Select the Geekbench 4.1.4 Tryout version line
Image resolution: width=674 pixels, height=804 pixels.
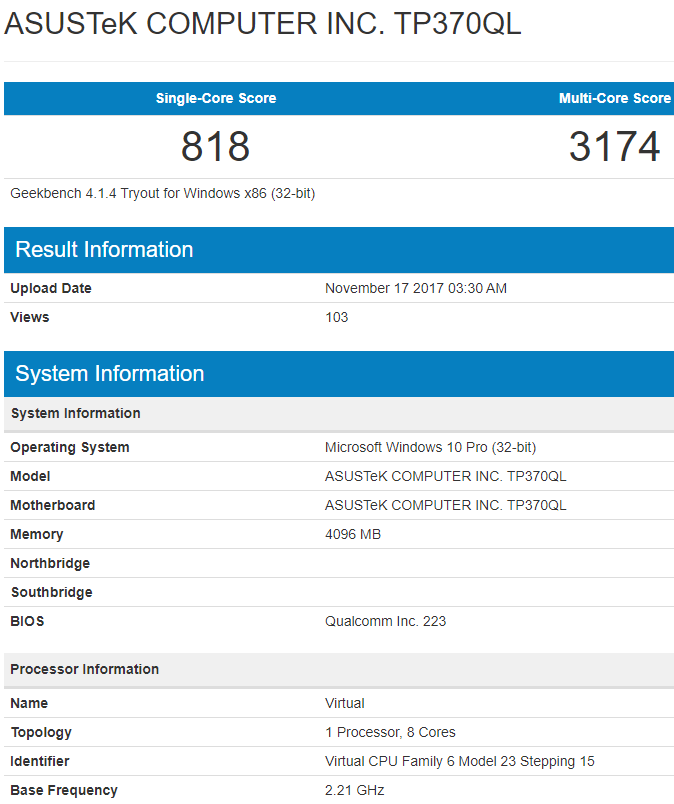[163, 193]
